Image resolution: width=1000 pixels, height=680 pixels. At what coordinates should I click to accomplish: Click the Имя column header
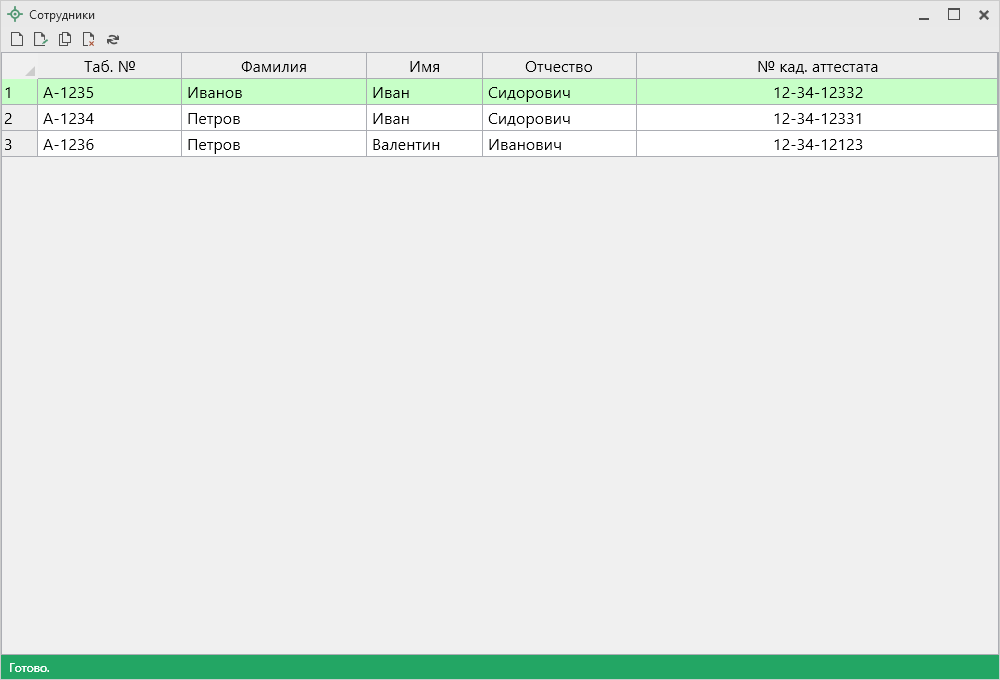pyautogui.click(x=424, y=67)
